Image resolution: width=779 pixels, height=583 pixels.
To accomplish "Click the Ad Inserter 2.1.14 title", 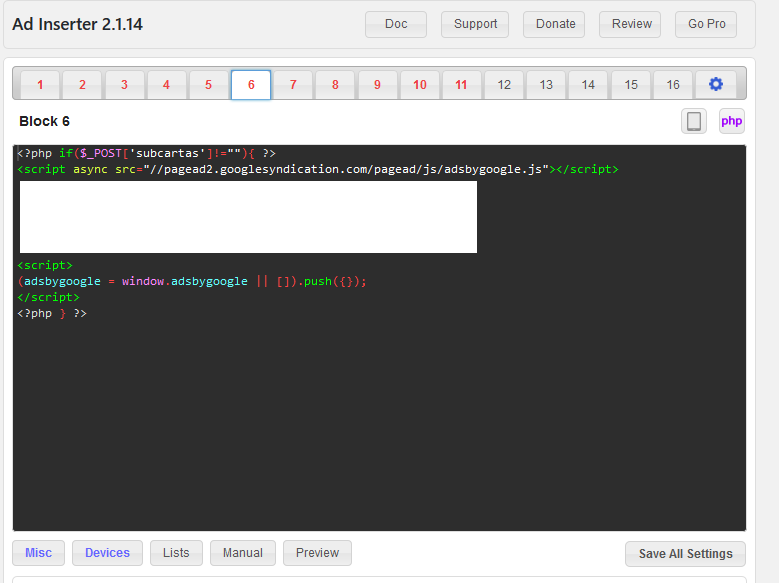I will click(x=78, y=24).
